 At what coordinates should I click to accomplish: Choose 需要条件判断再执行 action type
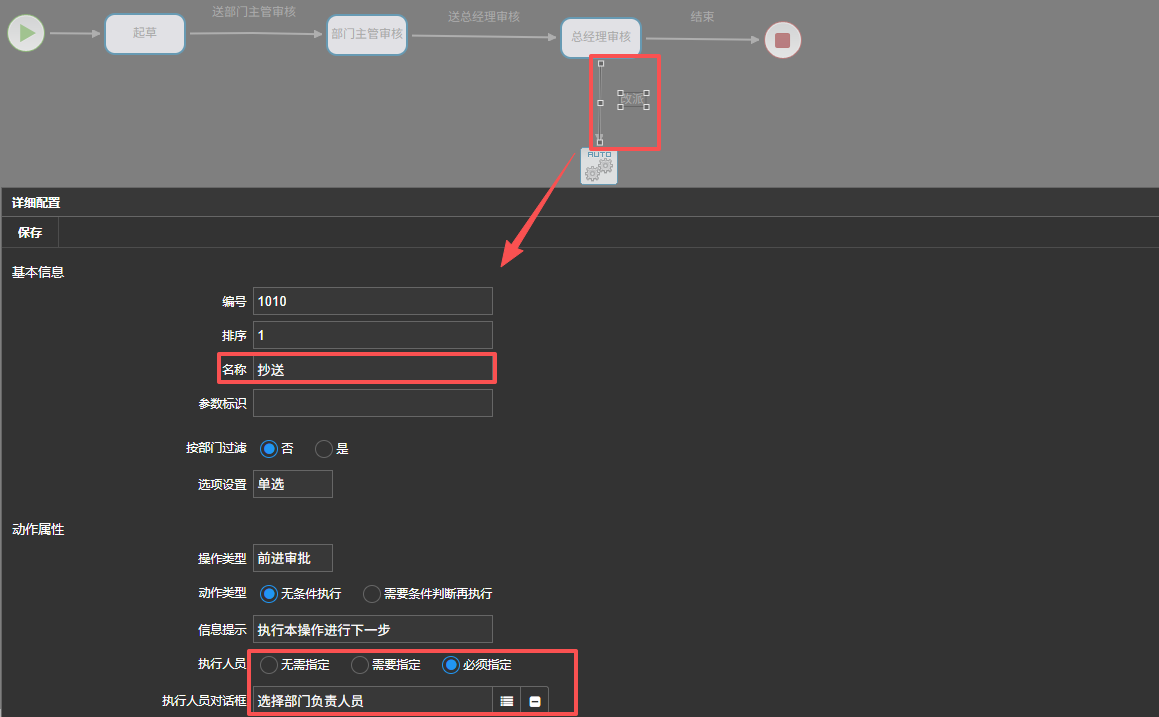372,594
